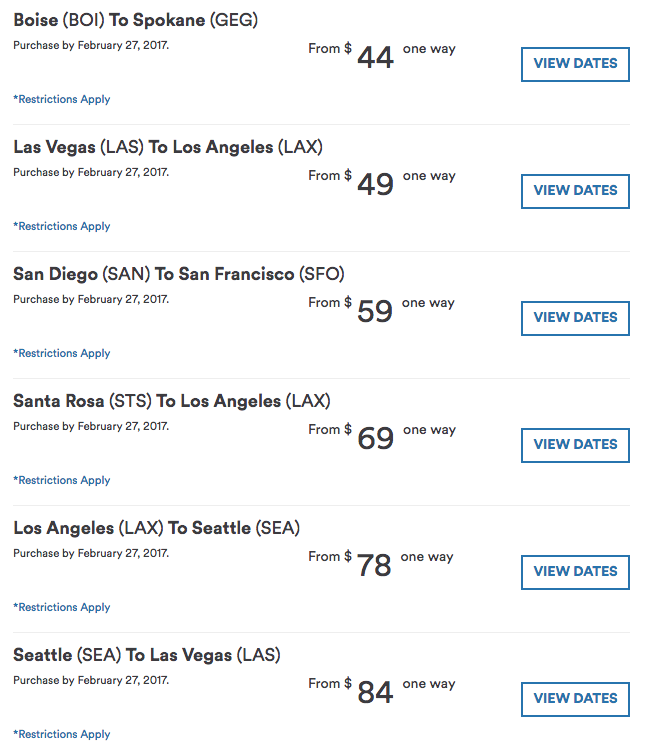Open Restrictions Apply under Los Angeles to Seattle

click(x=62, y=607)
